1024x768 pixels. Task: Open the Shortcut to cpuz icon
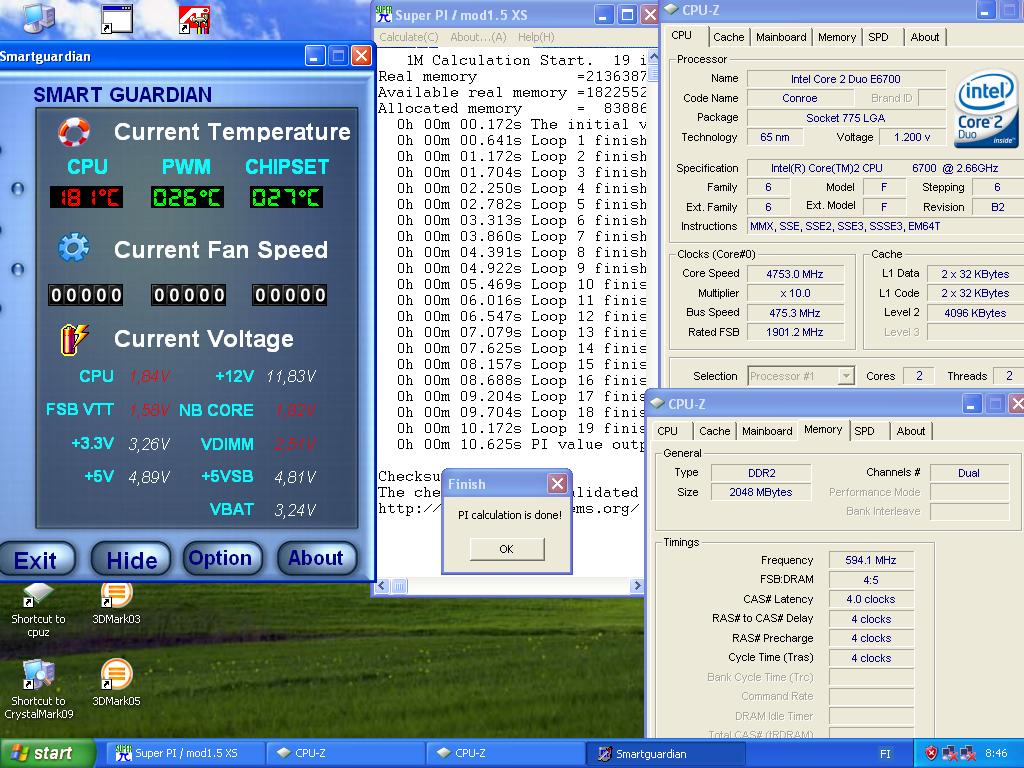point(38,611)
